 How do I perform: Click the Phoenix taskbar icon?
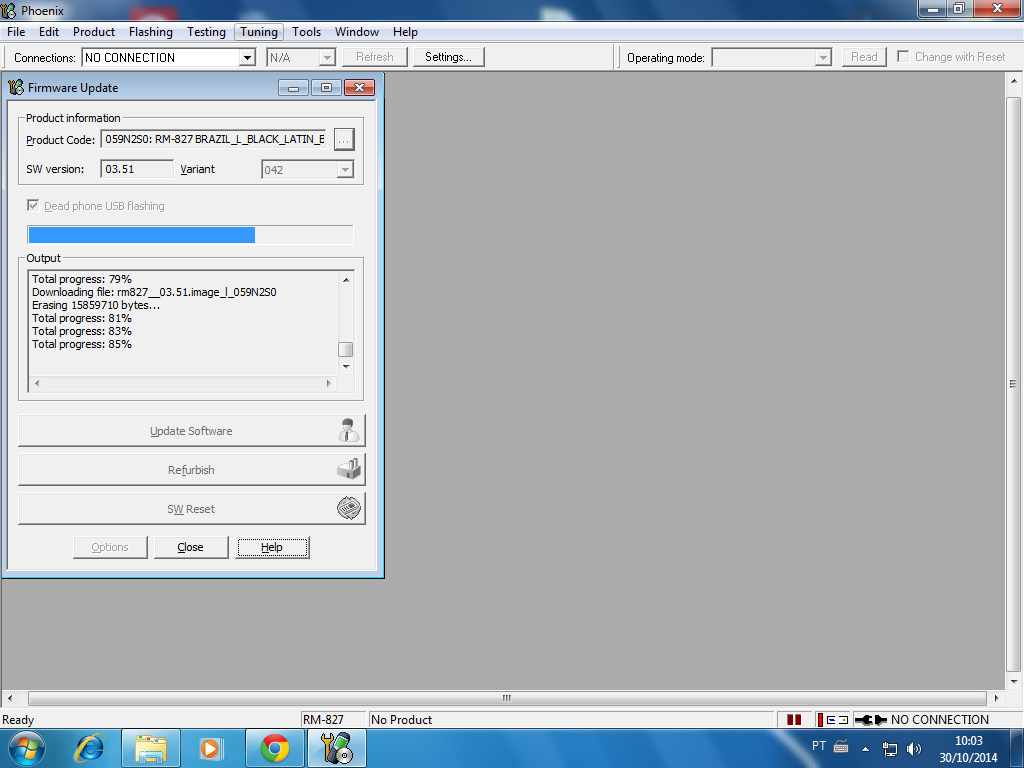[337, 748]
